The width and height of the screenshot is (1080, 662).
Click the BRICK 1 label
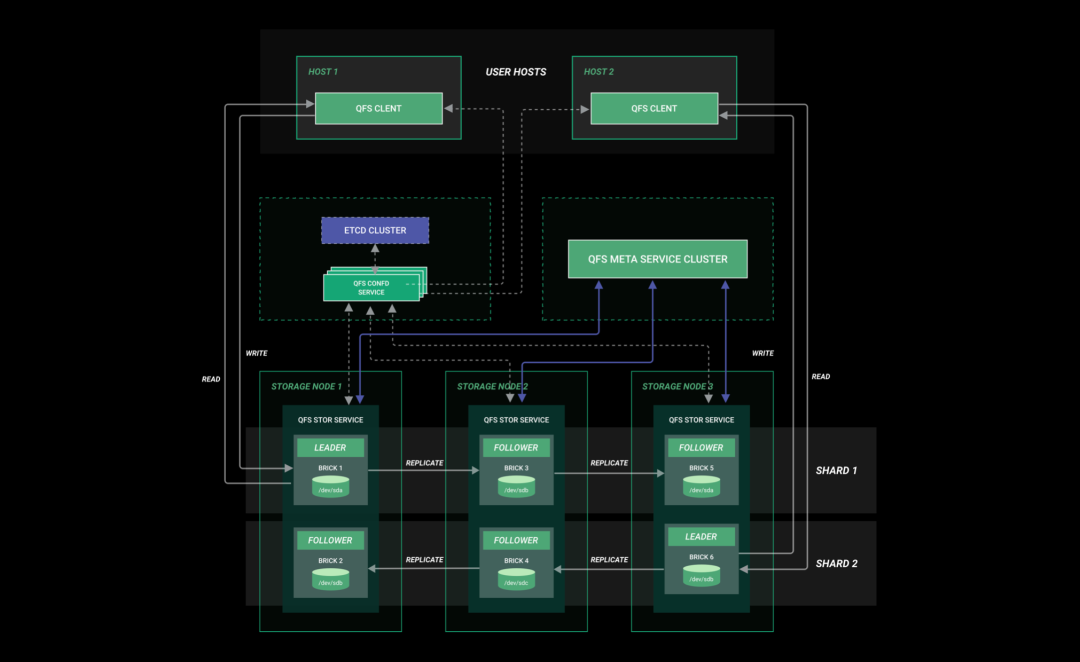click(x=331, y=468)
